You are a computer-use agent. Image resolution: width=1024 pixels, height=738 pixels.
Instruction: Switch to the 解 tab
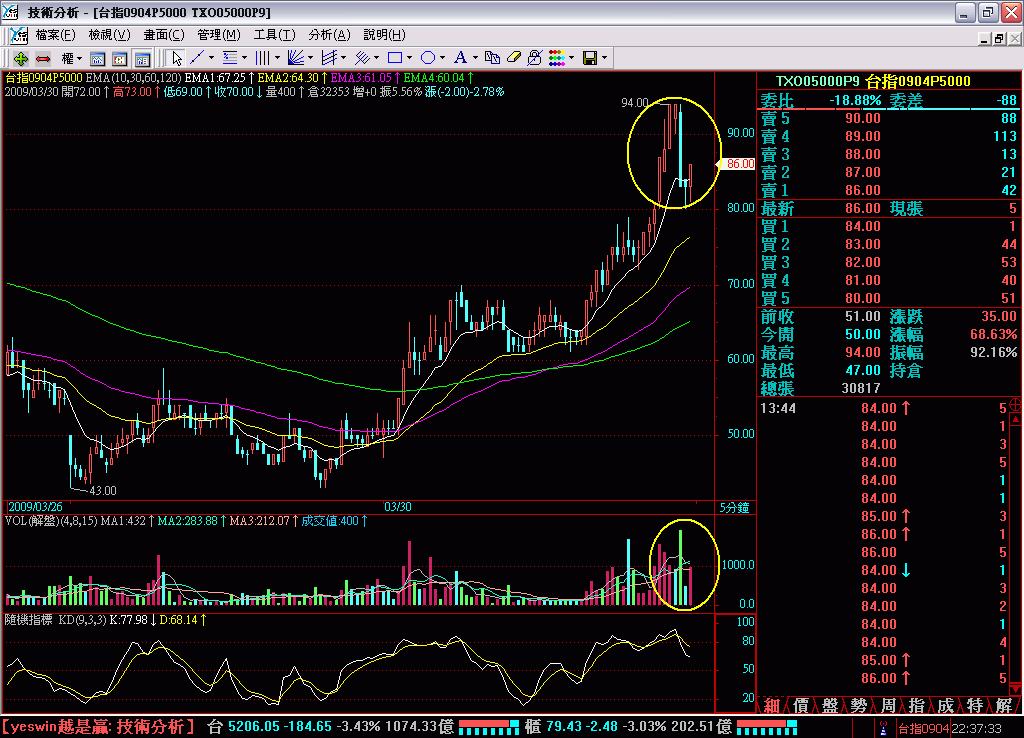1003,705
